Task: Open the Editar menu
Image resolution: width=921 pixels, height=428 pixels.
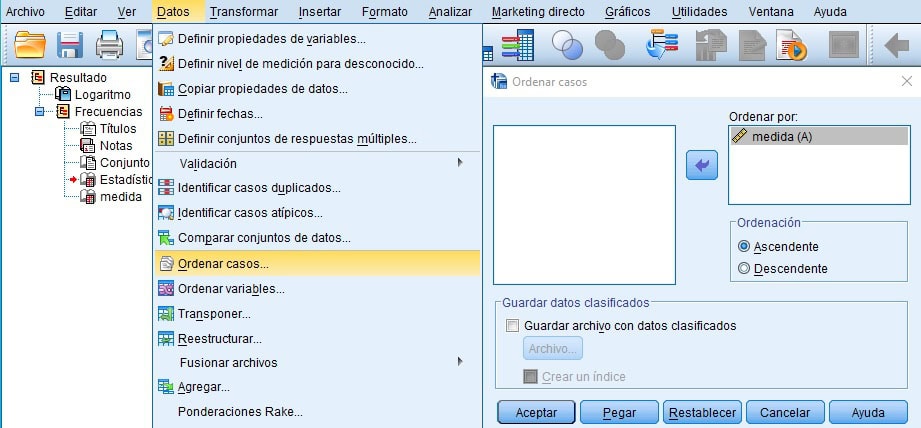Action: (81, 12)
